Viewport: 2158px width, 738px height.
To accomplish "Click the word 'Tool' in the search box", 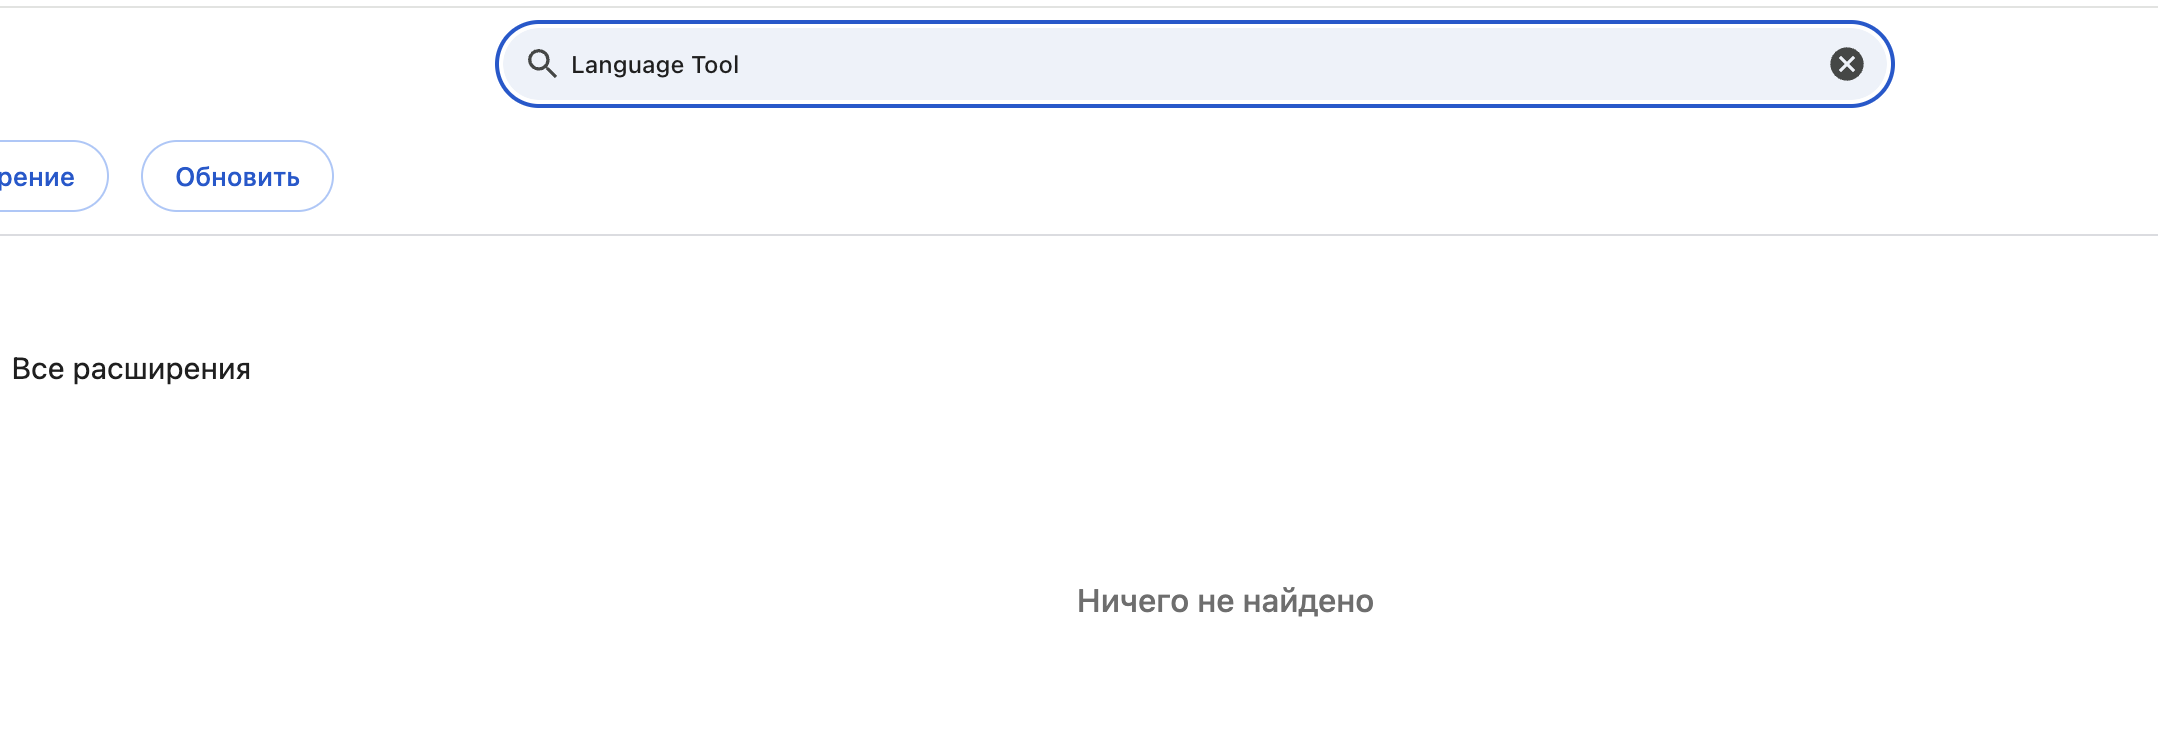I will [715, 65].
